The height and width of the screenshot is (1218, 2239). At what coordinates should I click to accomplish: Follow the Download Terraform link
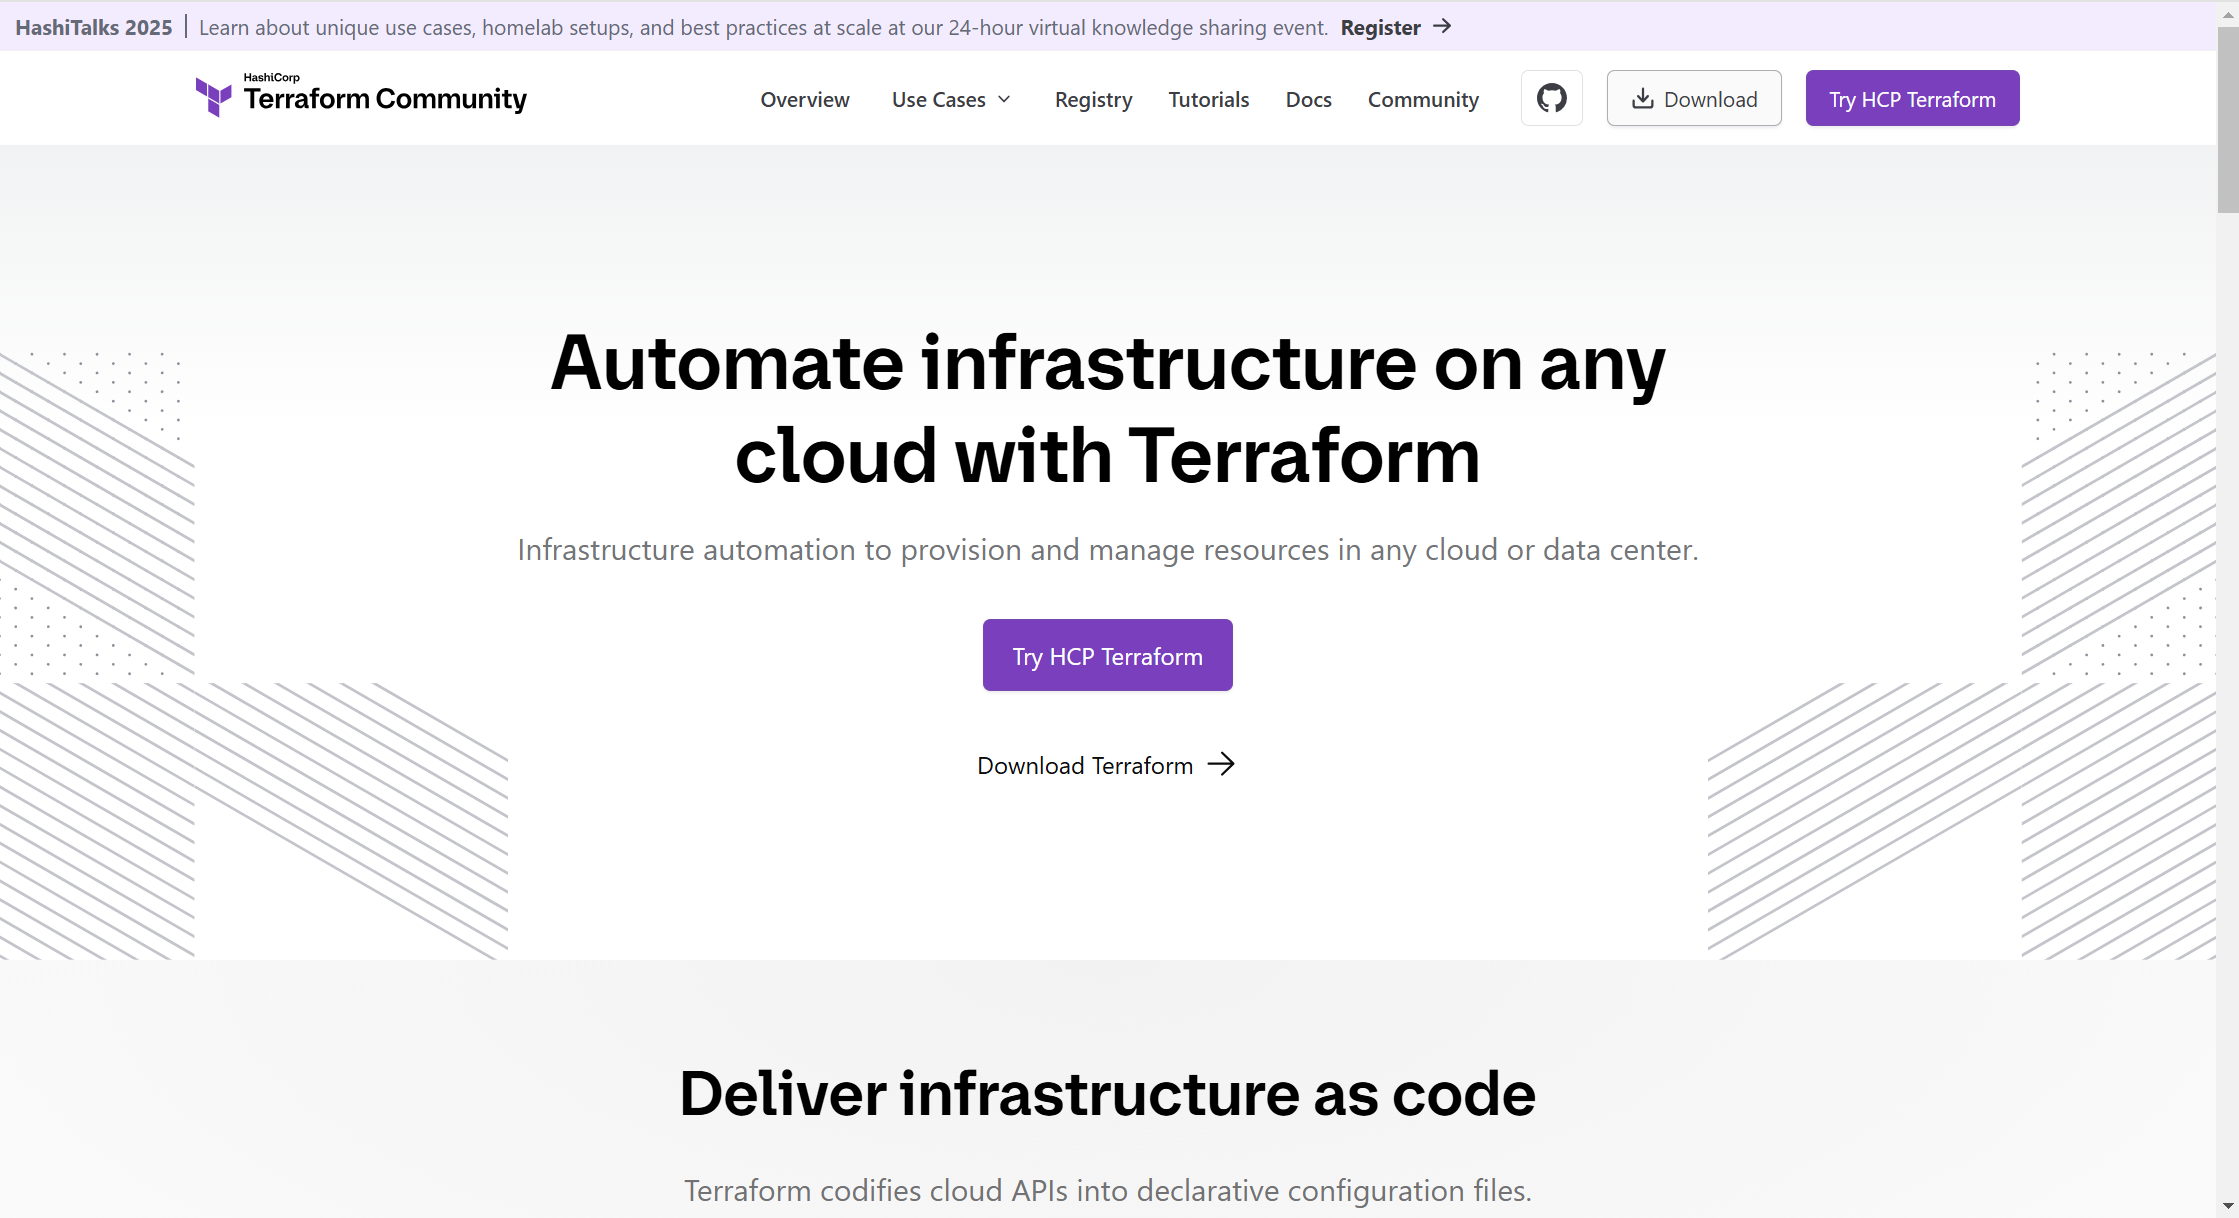pyautogui.click(x=1084, y=765)
